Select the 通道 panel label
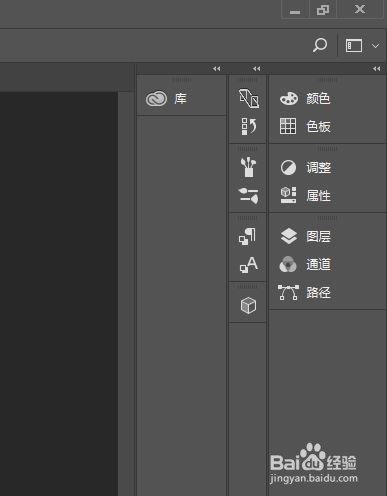 (318, 264)
